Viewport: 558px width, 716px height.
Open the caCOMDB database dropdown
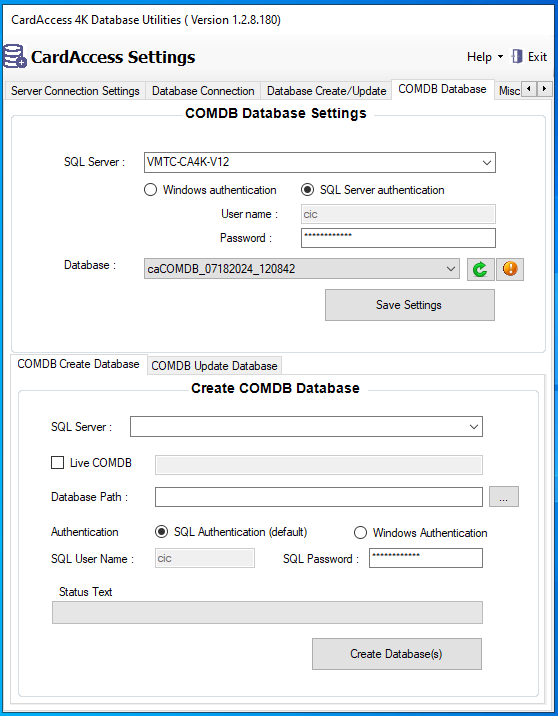[x=451, y=269]
